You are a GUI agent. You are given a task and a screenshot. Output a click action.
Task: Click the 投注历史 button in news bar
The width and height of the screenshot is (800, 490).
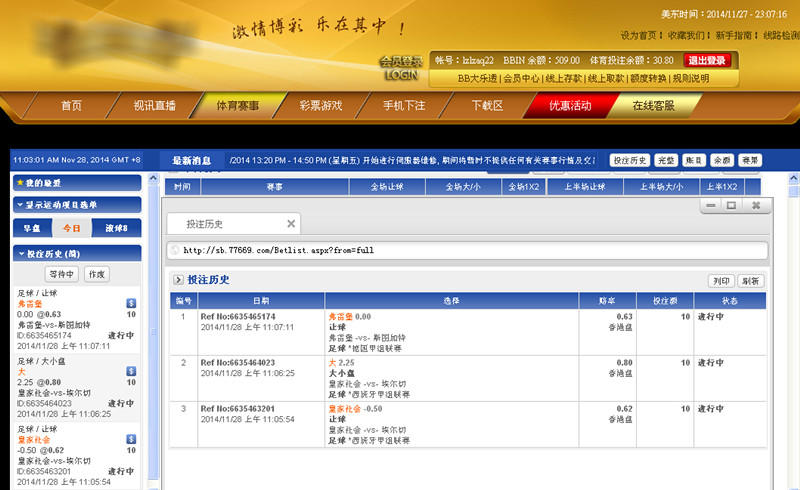click(x=630, y=161)
